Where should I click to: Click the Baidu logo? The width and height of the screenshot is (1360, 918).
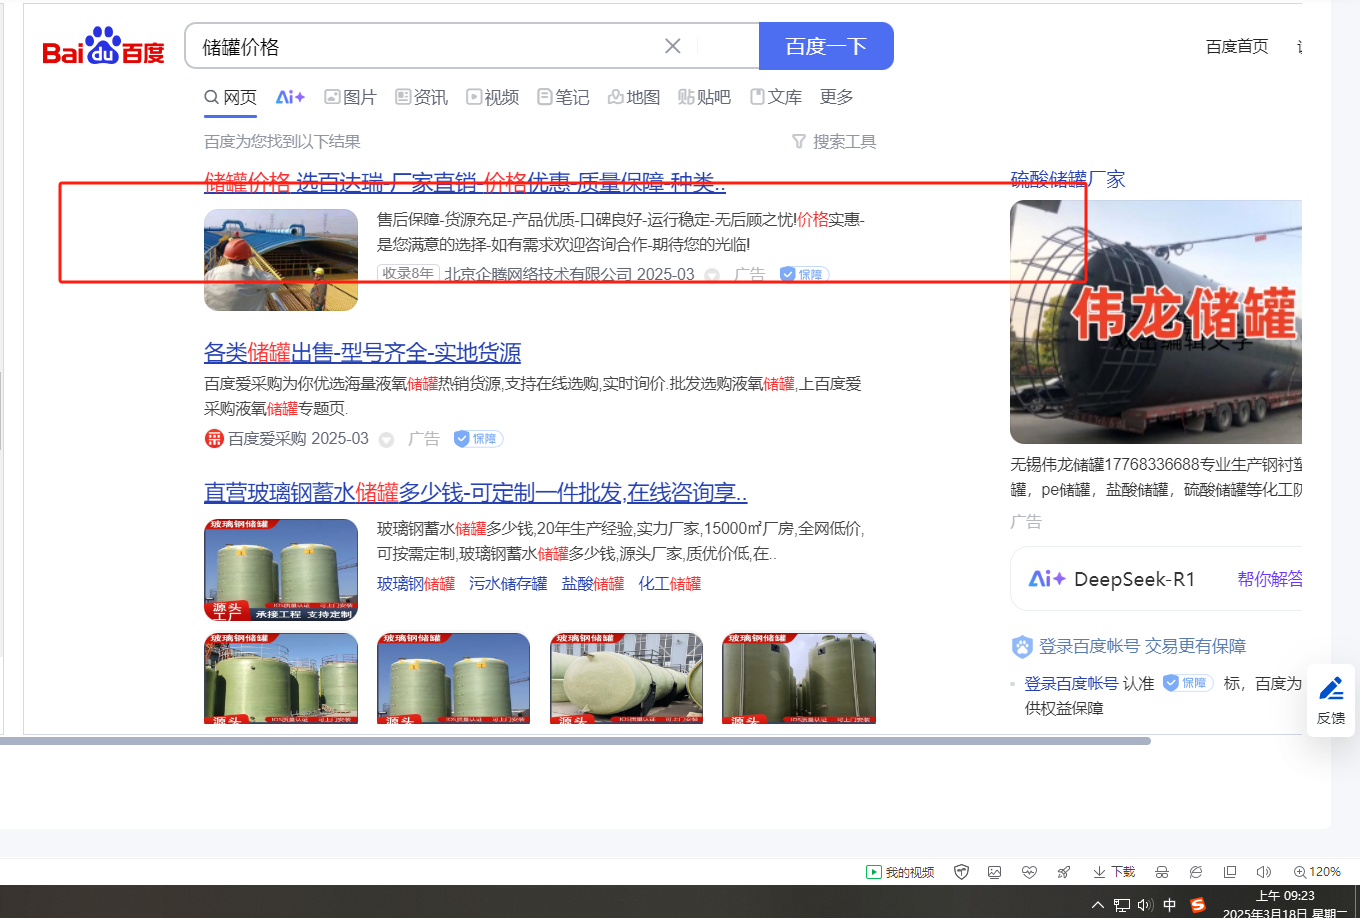103,47
